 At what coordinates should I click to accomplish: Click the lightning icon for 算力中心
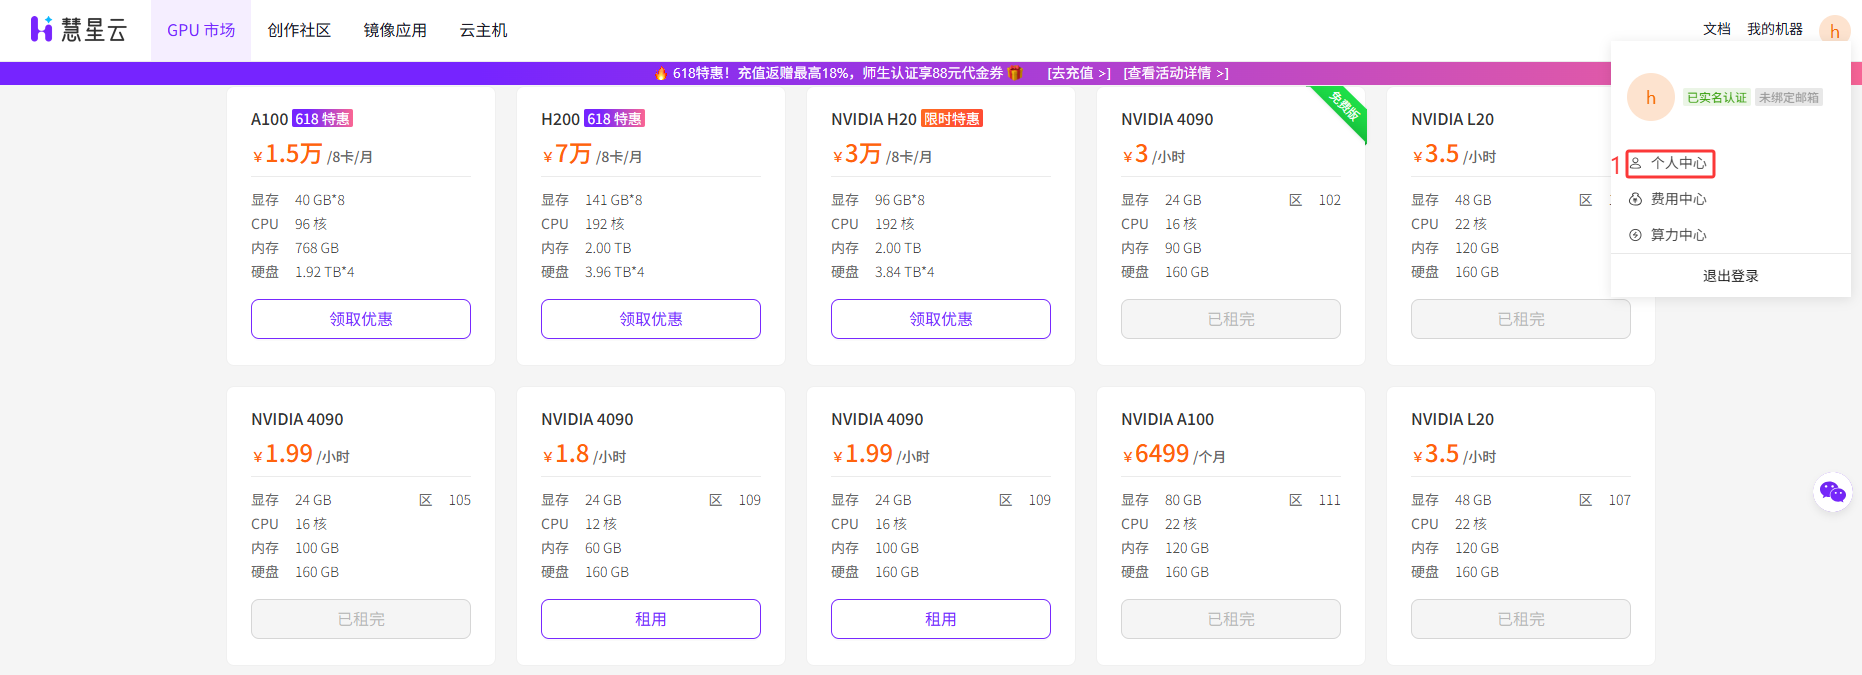coord(1636,235)
